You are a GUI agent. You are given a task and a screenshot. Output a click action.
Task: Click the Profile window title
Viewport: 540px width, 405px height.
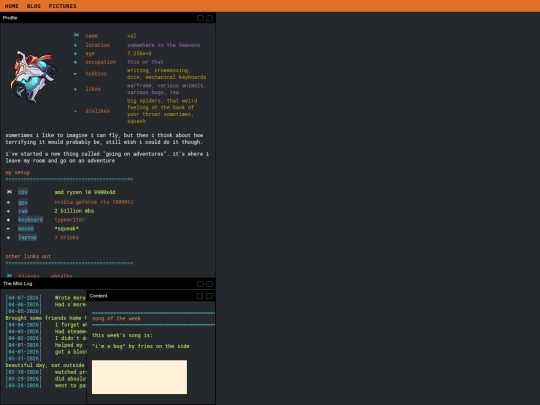click(x=10, y=18)
